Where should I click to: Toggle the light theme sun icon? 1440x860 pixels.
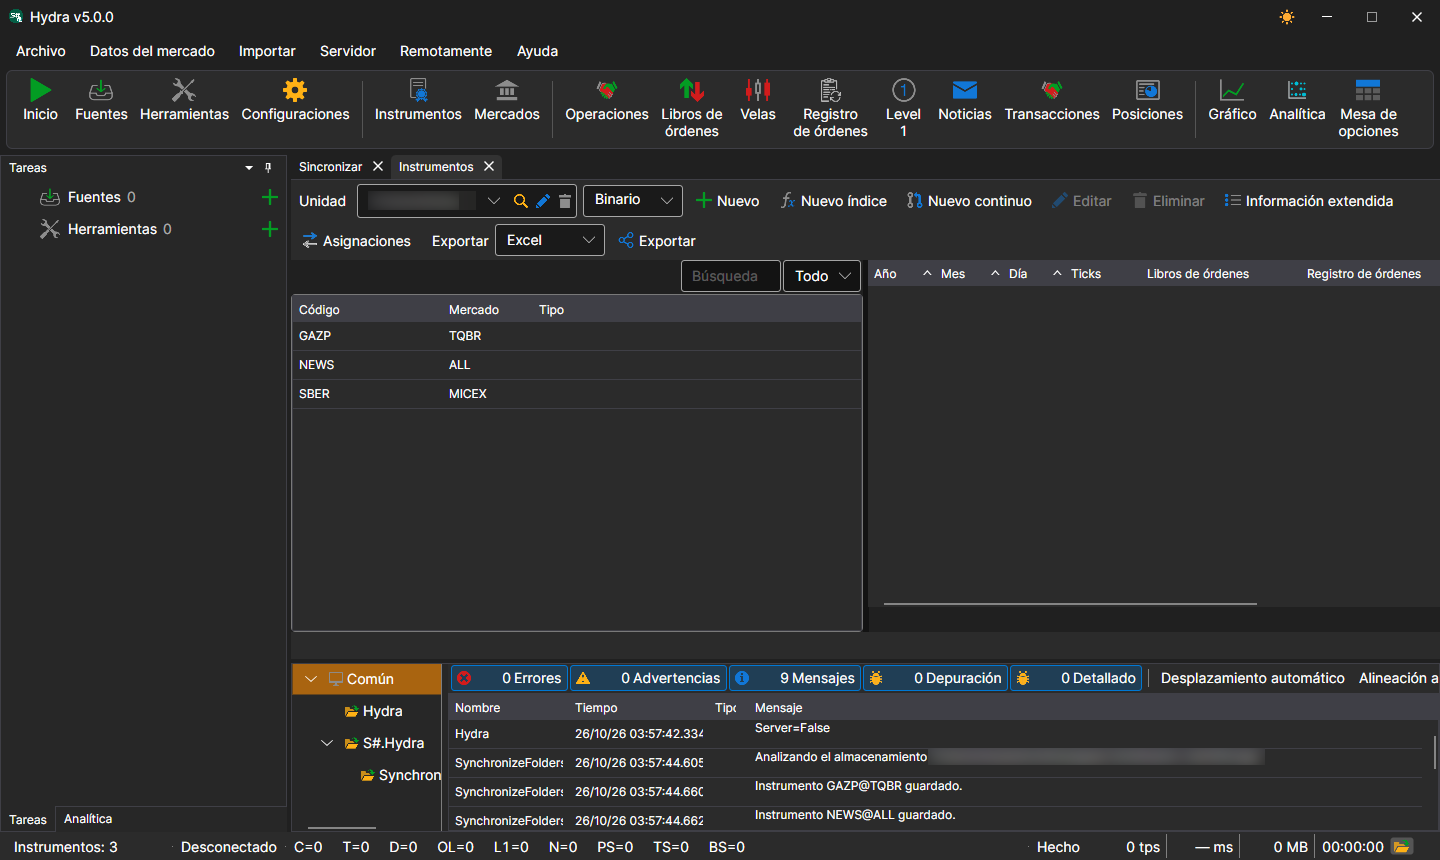(1287, 17)
